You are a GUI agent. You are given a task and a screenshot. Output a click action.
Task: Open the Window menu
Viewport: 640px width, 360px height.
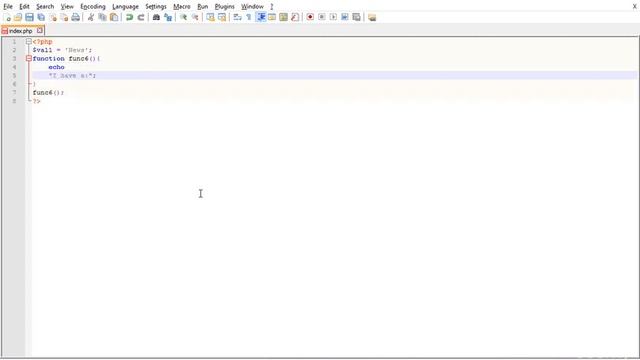(x=252, y=7)
